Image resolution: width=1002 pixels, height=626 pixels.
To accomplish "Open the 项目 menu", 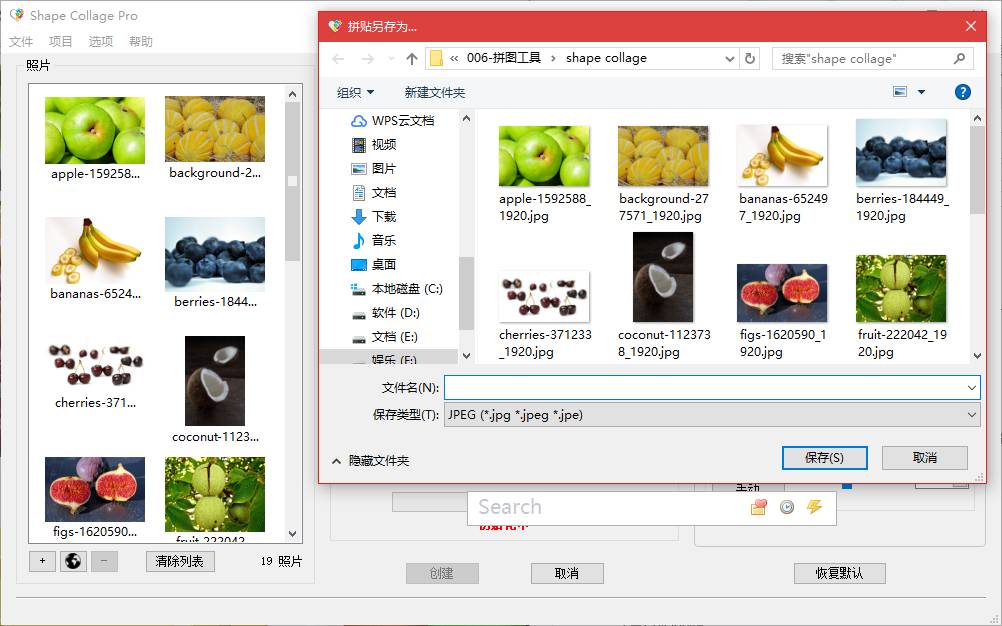I will pos(61,42).
